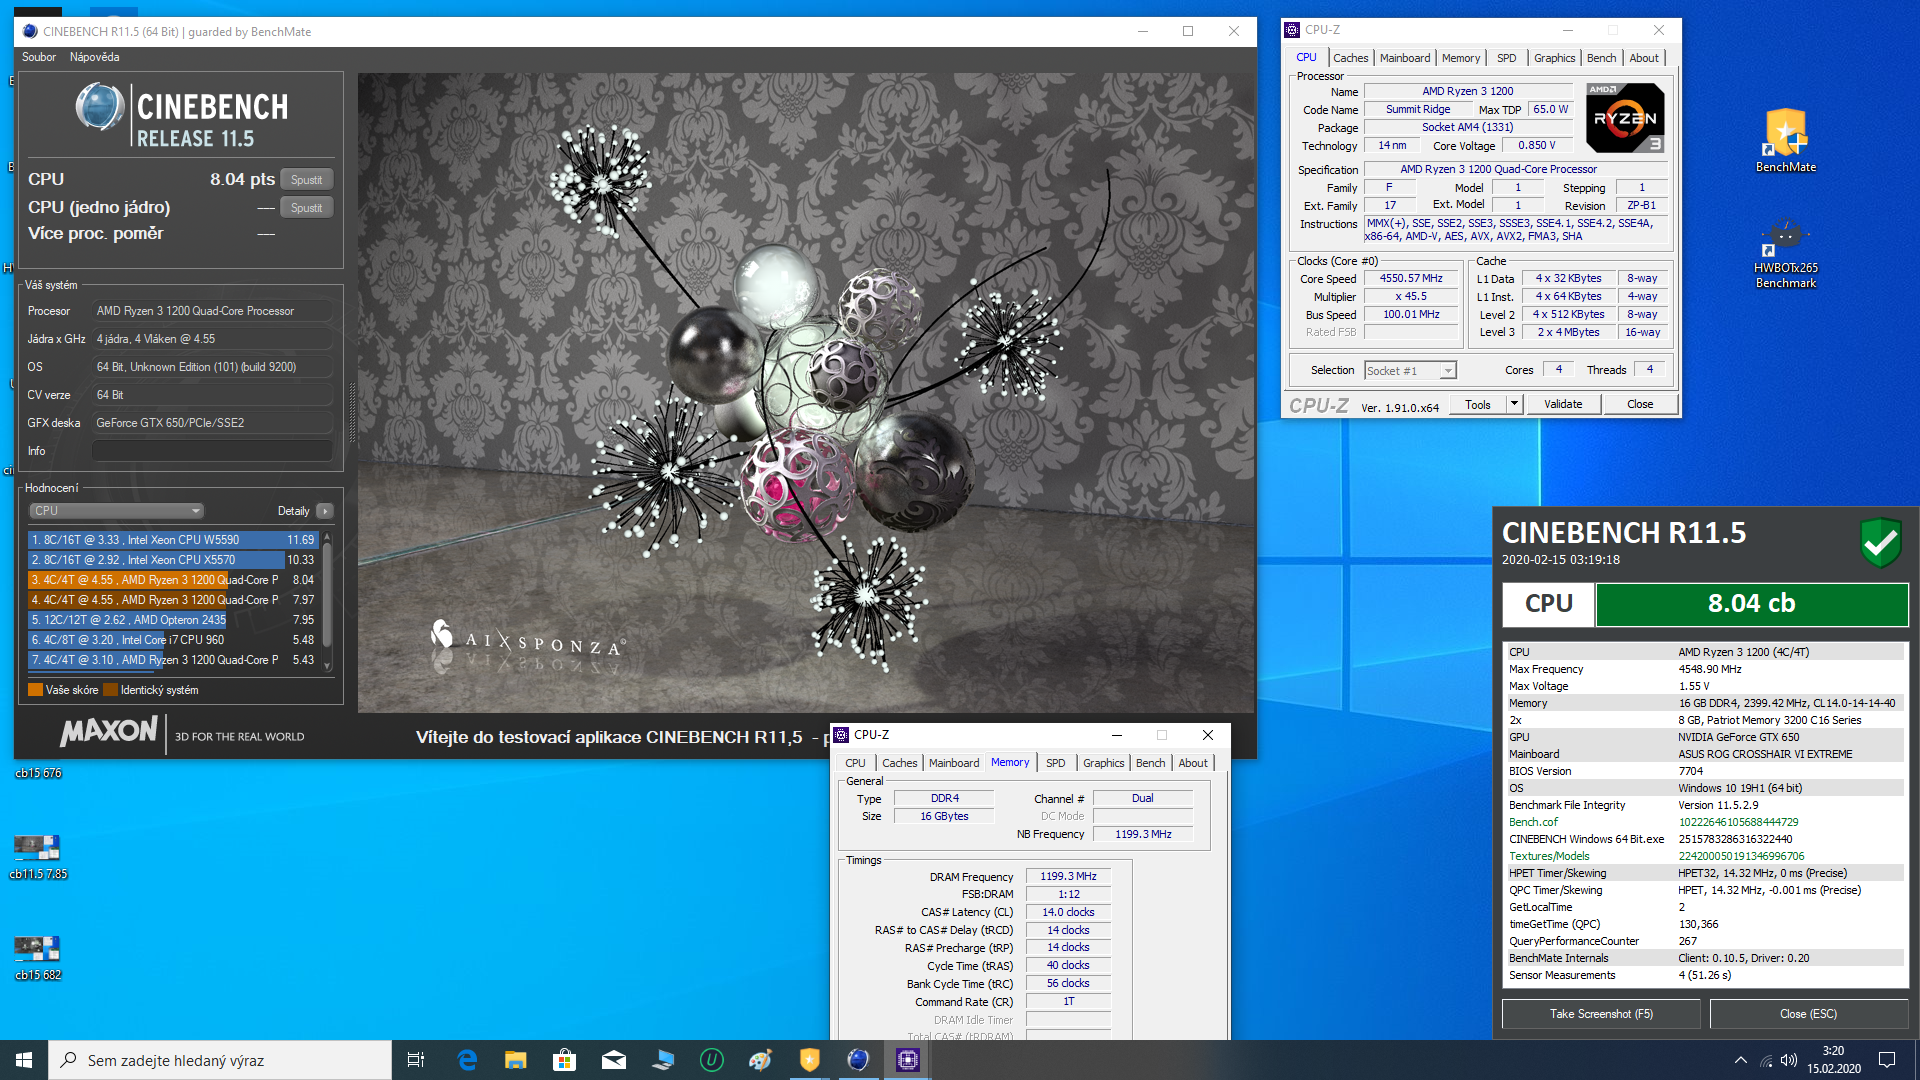Switch to Graphics tab in top CPU-Z window
Screen dimensions: 1920x1080
[1554, 58]
